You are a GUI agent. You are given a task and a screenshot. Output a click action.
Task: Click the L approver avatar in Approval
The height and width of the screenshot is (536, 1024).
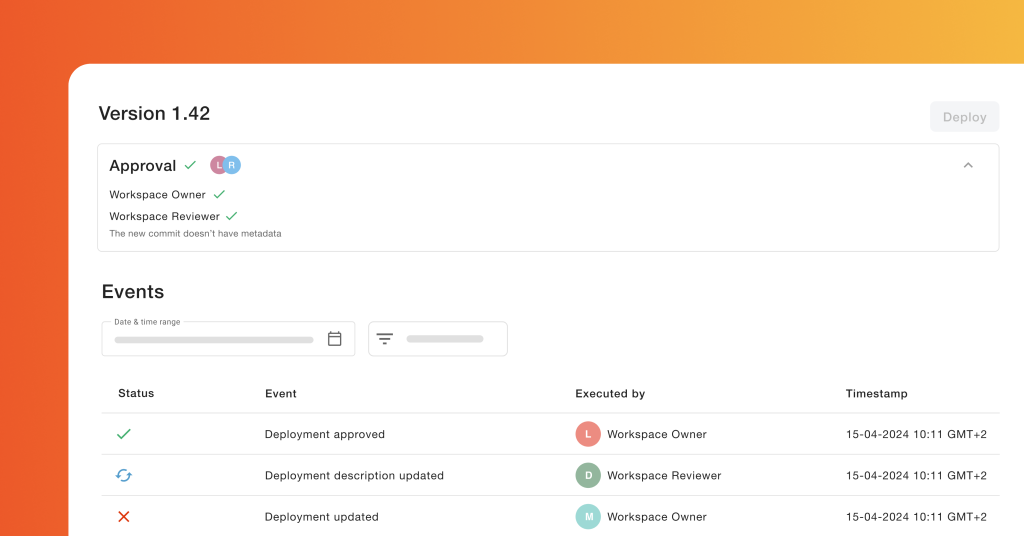(x=217, y=165)
